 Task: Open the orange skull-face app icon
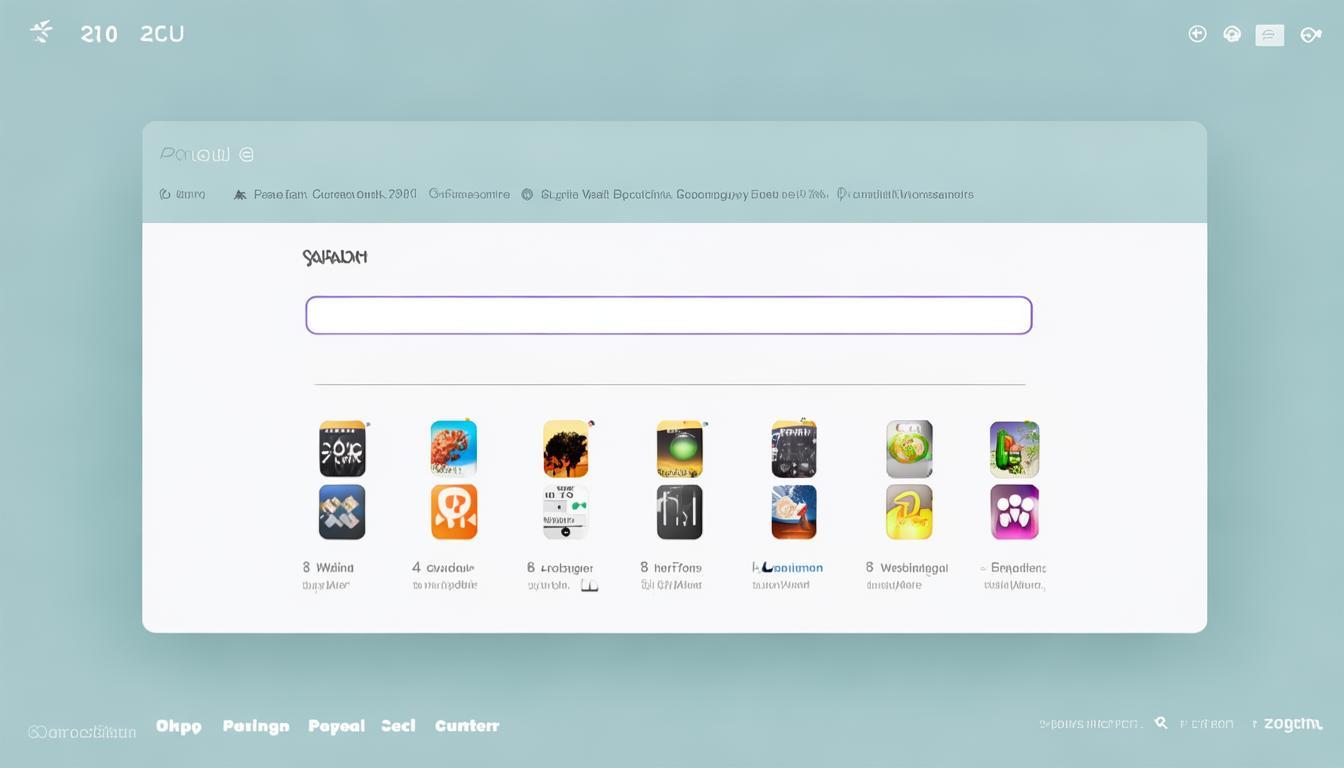tap(453, 511)
